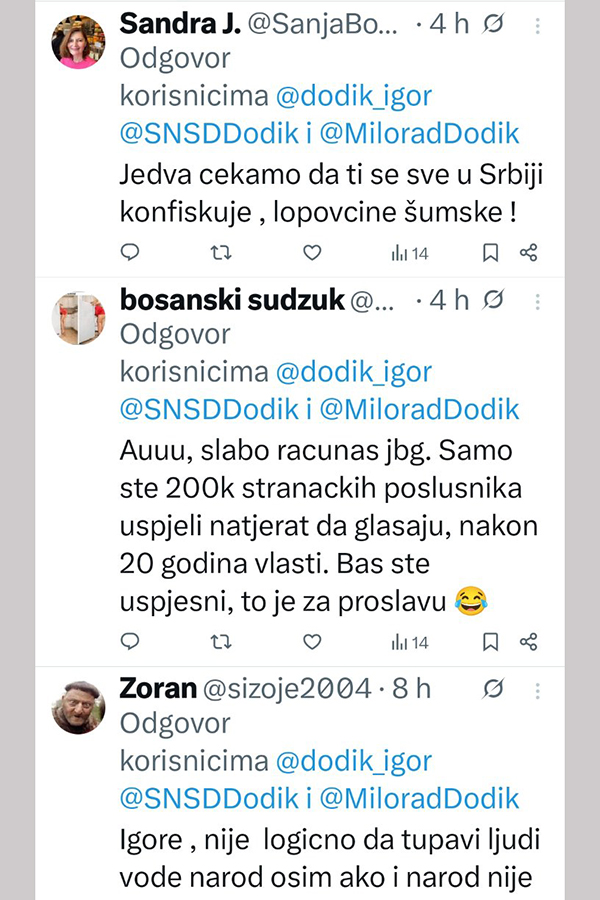
Task: Click Grok icon on Zoran's tweet
Action: point(493,689)
